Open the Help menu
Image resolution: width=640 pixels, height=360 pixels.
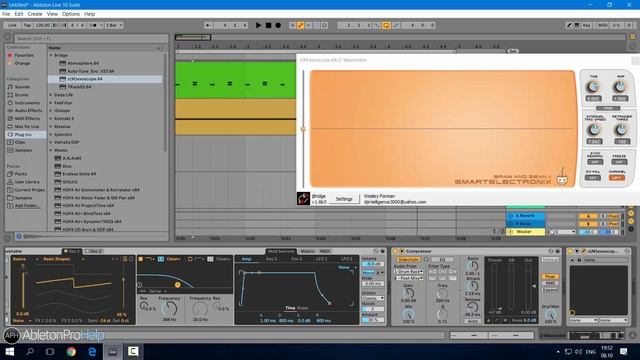tap(89, 14)
